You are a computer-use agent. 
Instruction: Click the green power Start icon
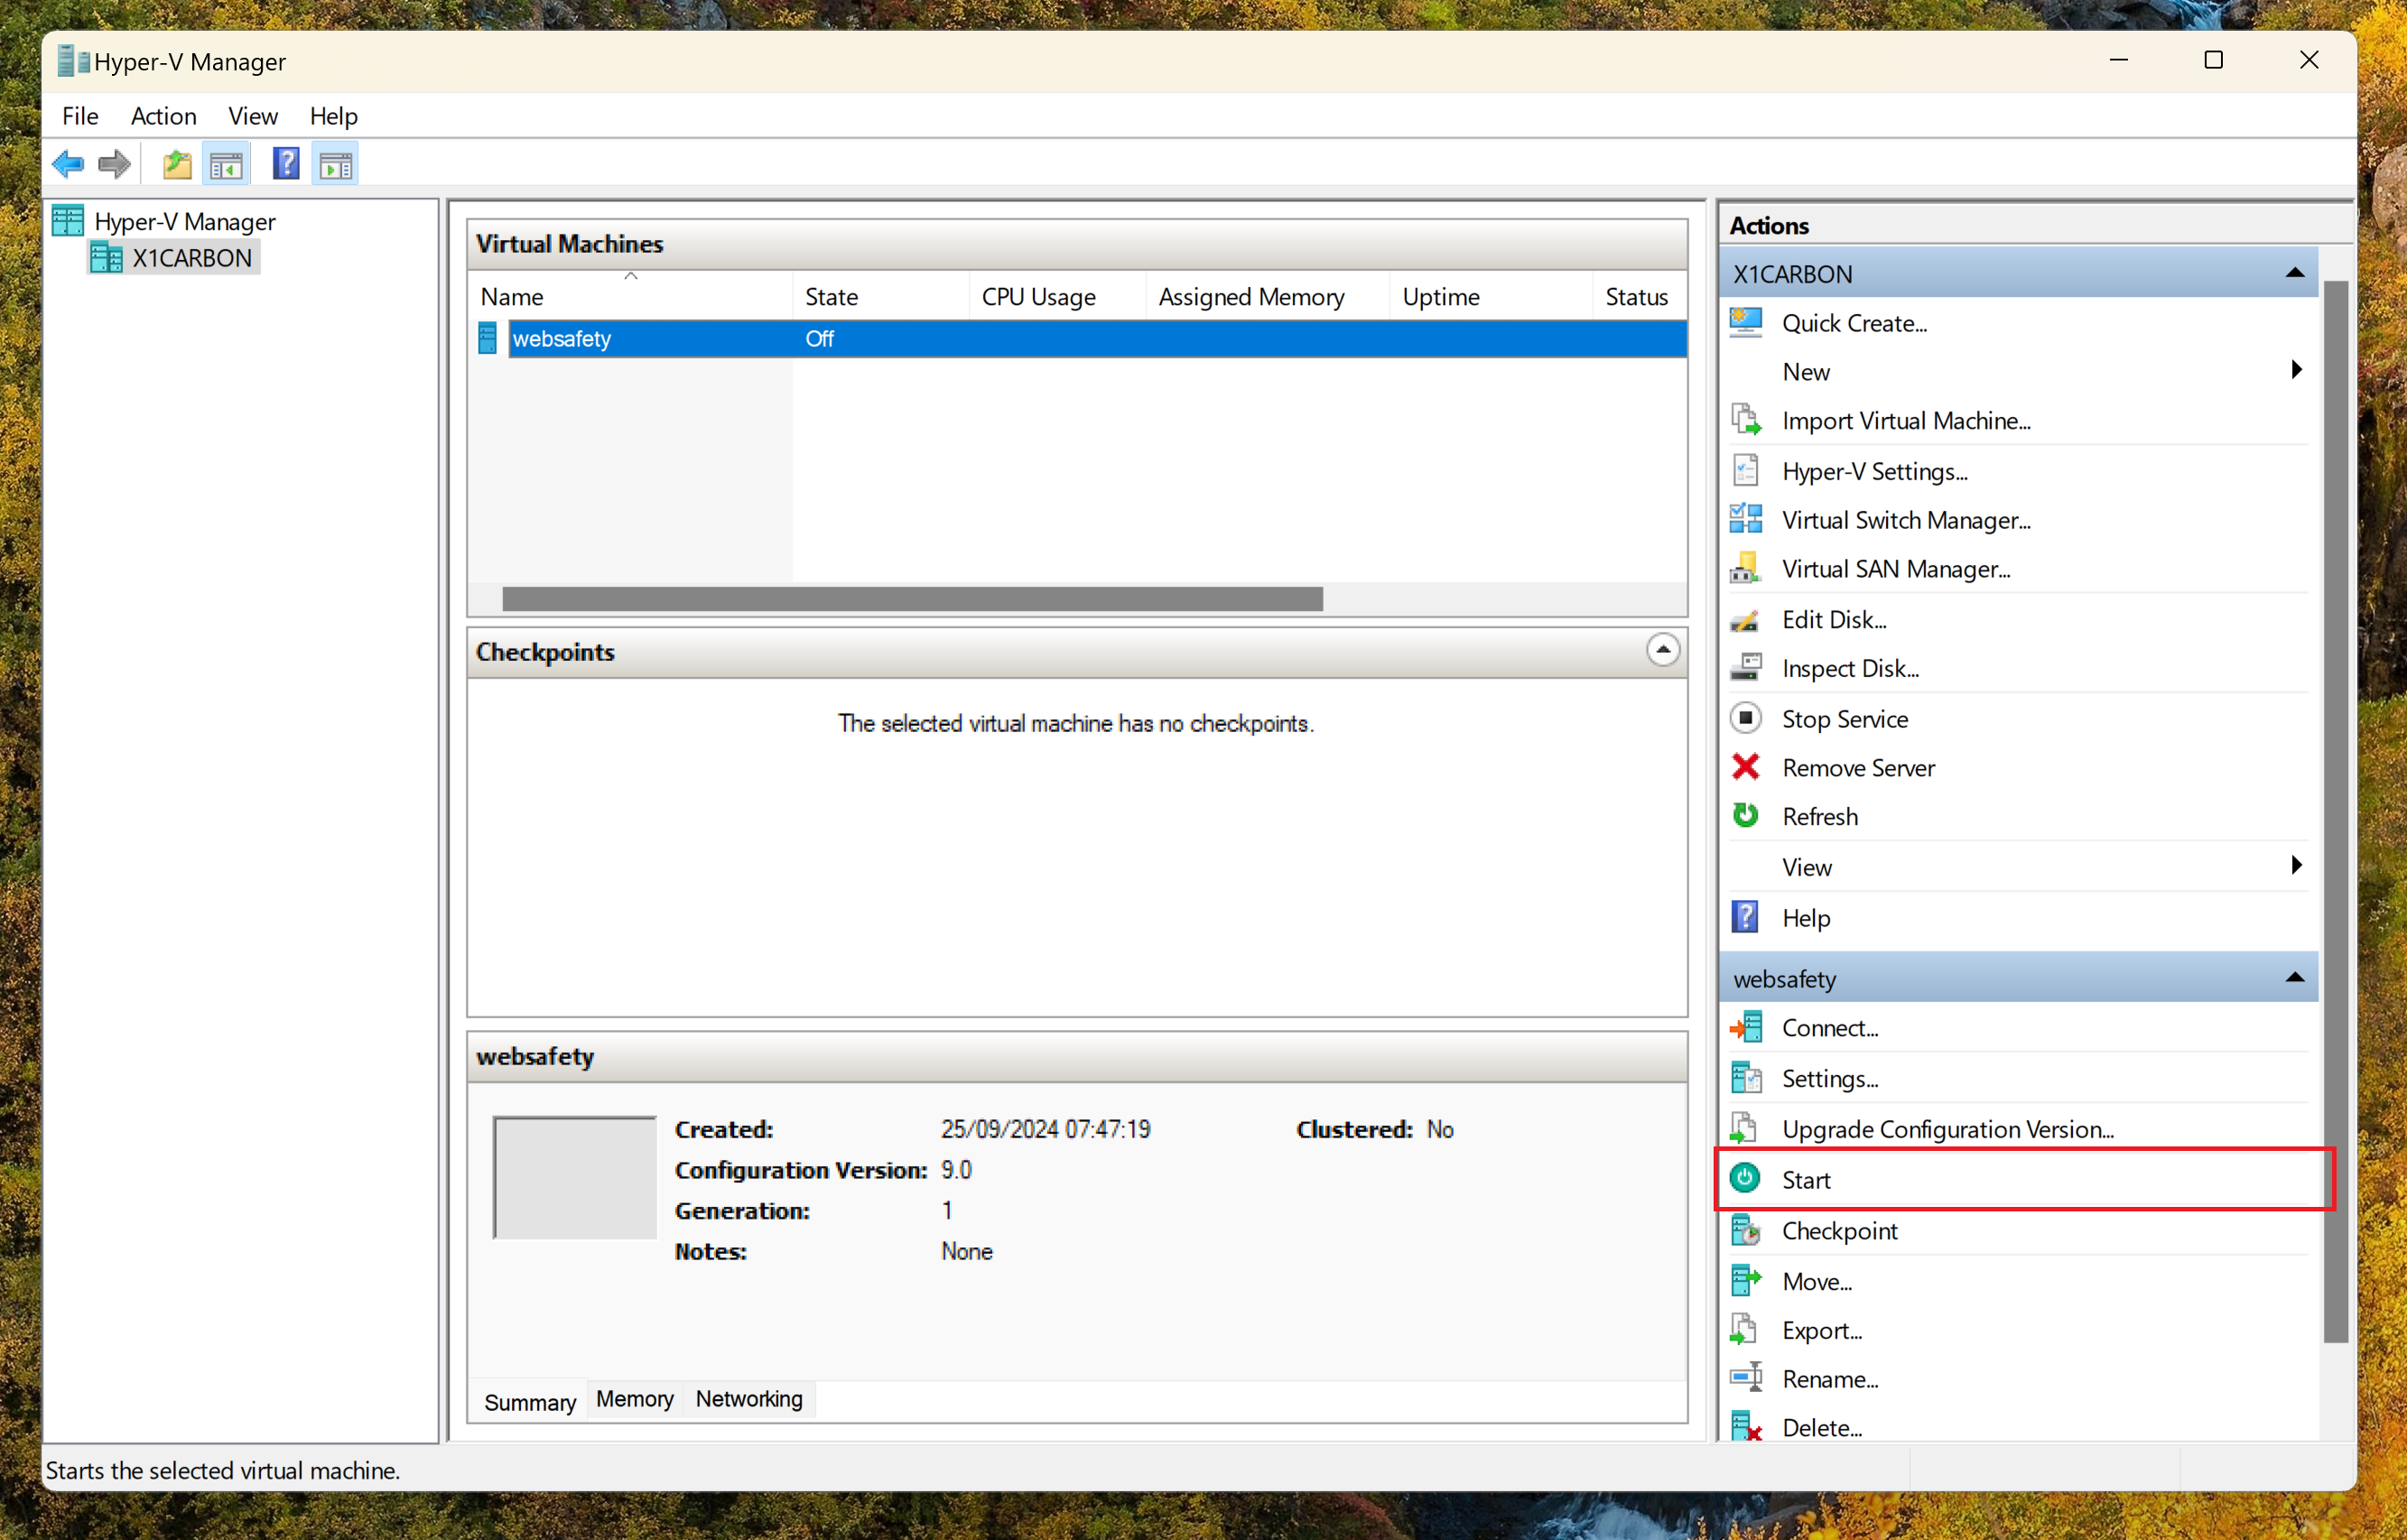pos(1746,1179)
